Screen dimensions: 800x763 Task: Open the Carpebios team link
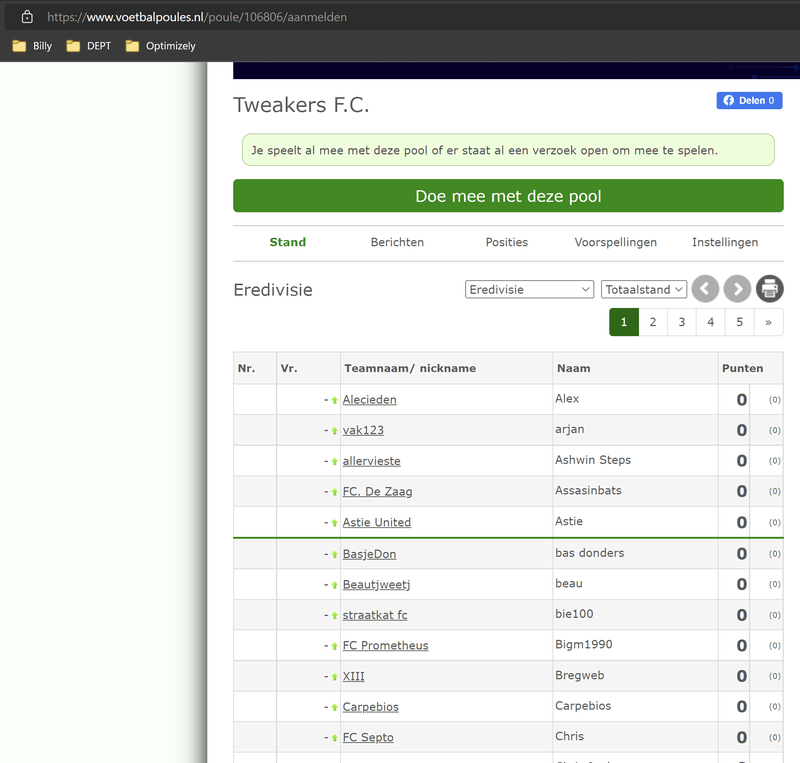371,707
